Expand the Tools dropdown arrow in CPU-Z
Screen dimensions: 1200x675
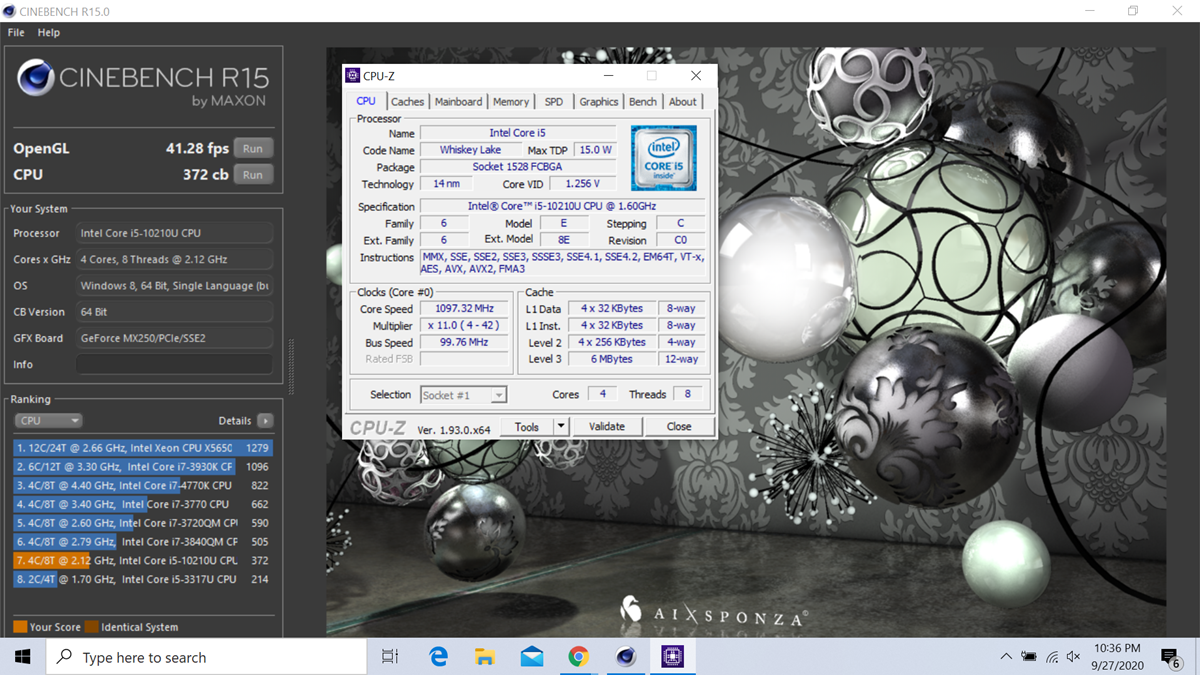561,426
